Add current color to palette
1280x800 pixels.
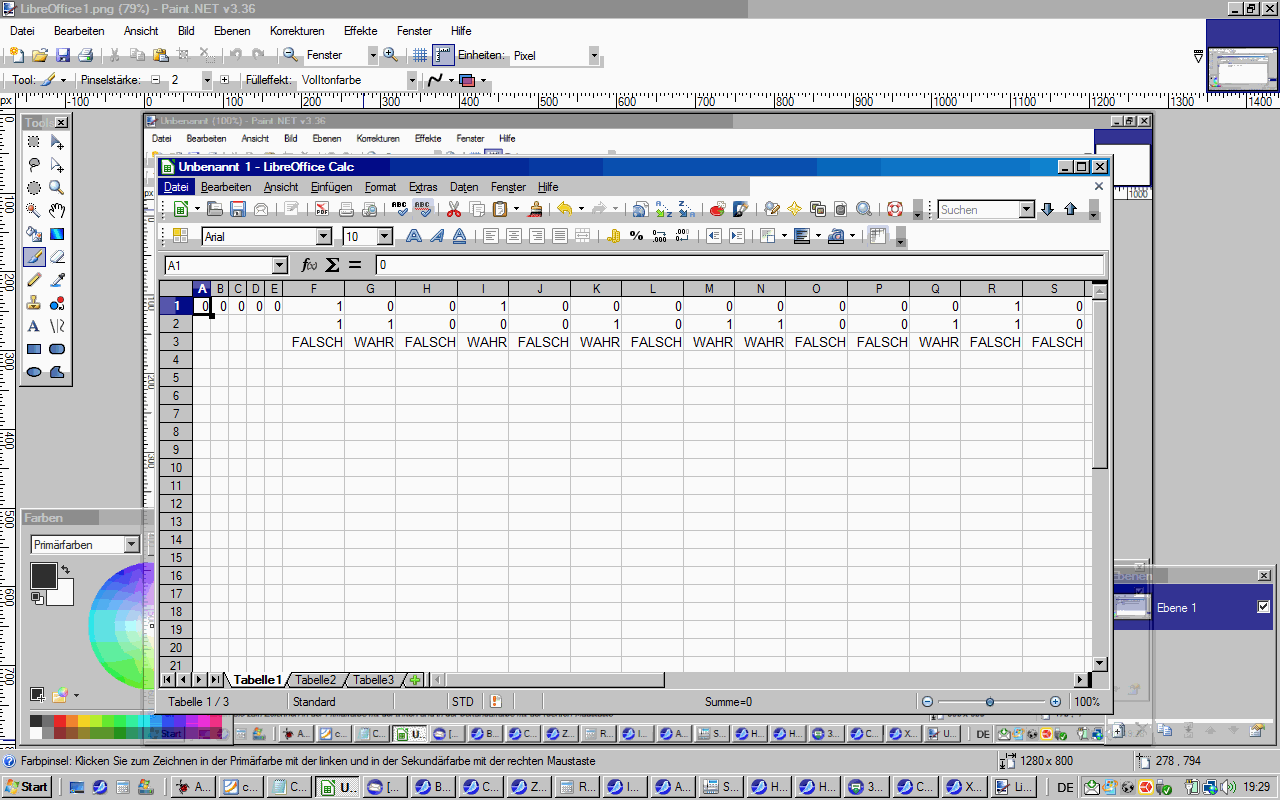pyautogui.click(x=37, y=694)
